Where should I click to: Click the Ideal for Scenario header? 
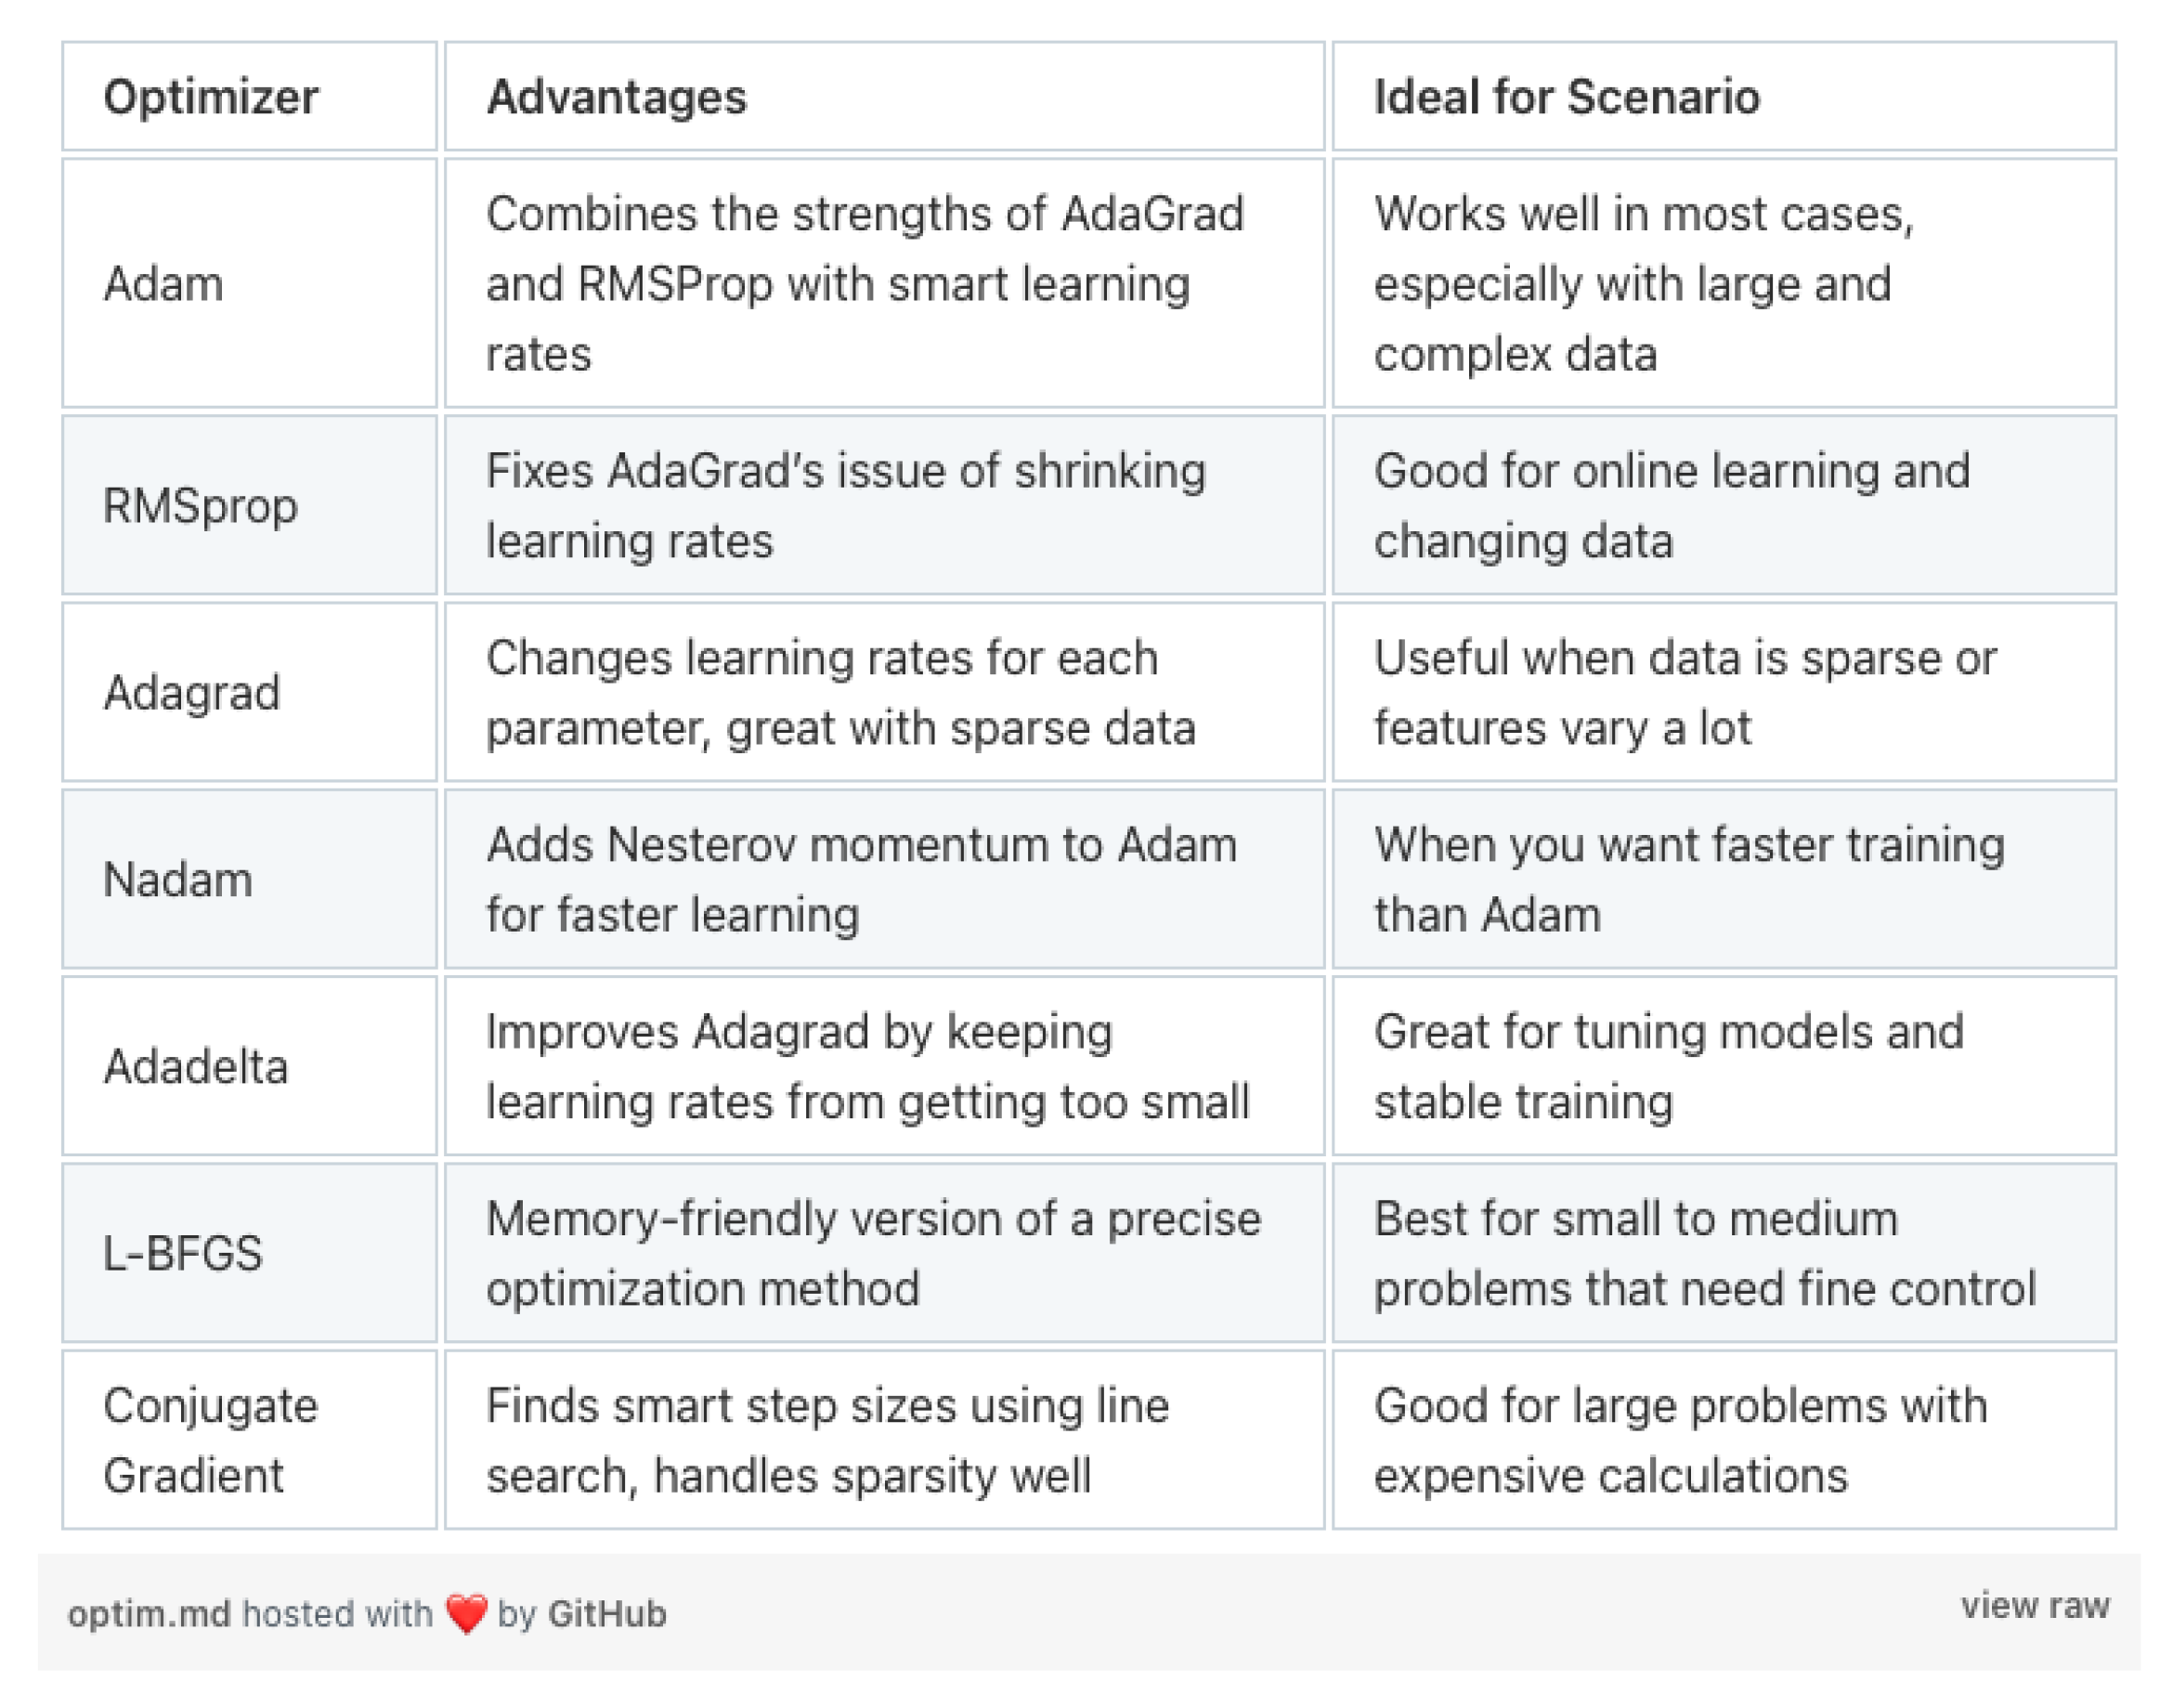pos(1566,97)
